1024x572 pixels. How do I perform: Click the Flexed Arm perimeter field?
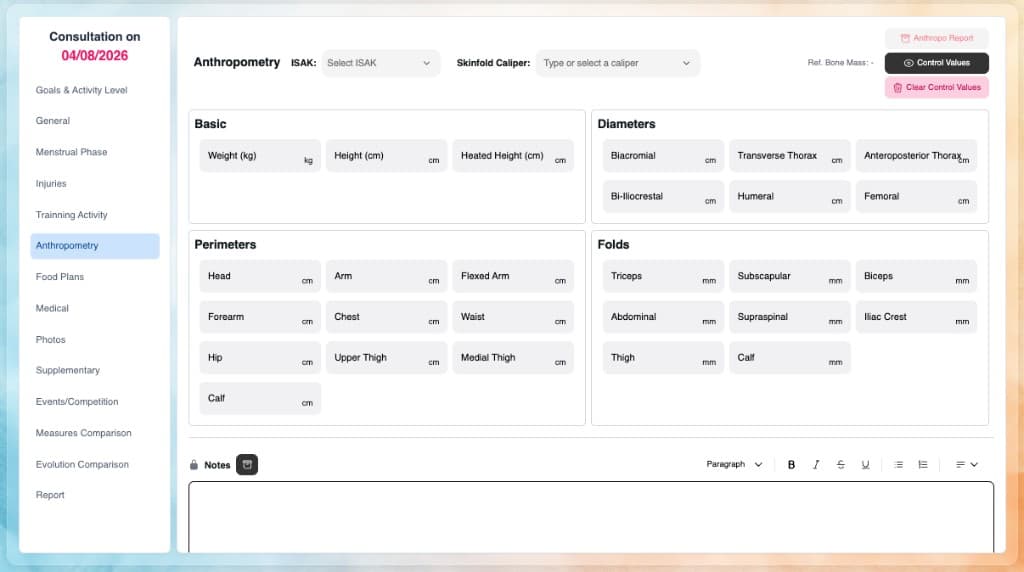tap(513, 276)
